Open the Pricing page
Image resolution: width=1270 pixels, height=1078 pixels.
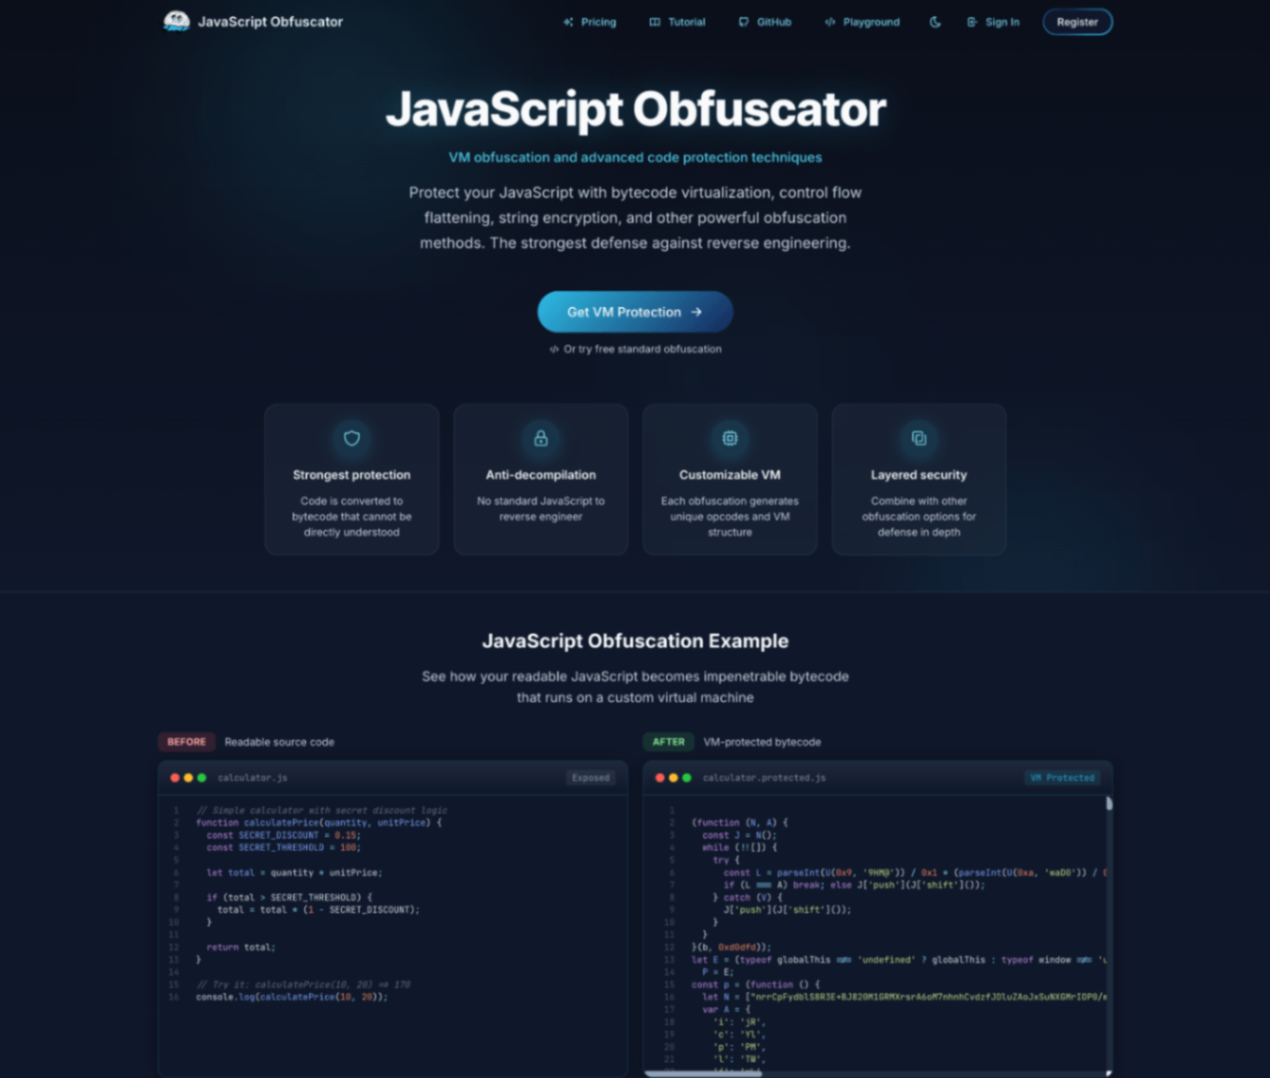[x=590, y=22]
